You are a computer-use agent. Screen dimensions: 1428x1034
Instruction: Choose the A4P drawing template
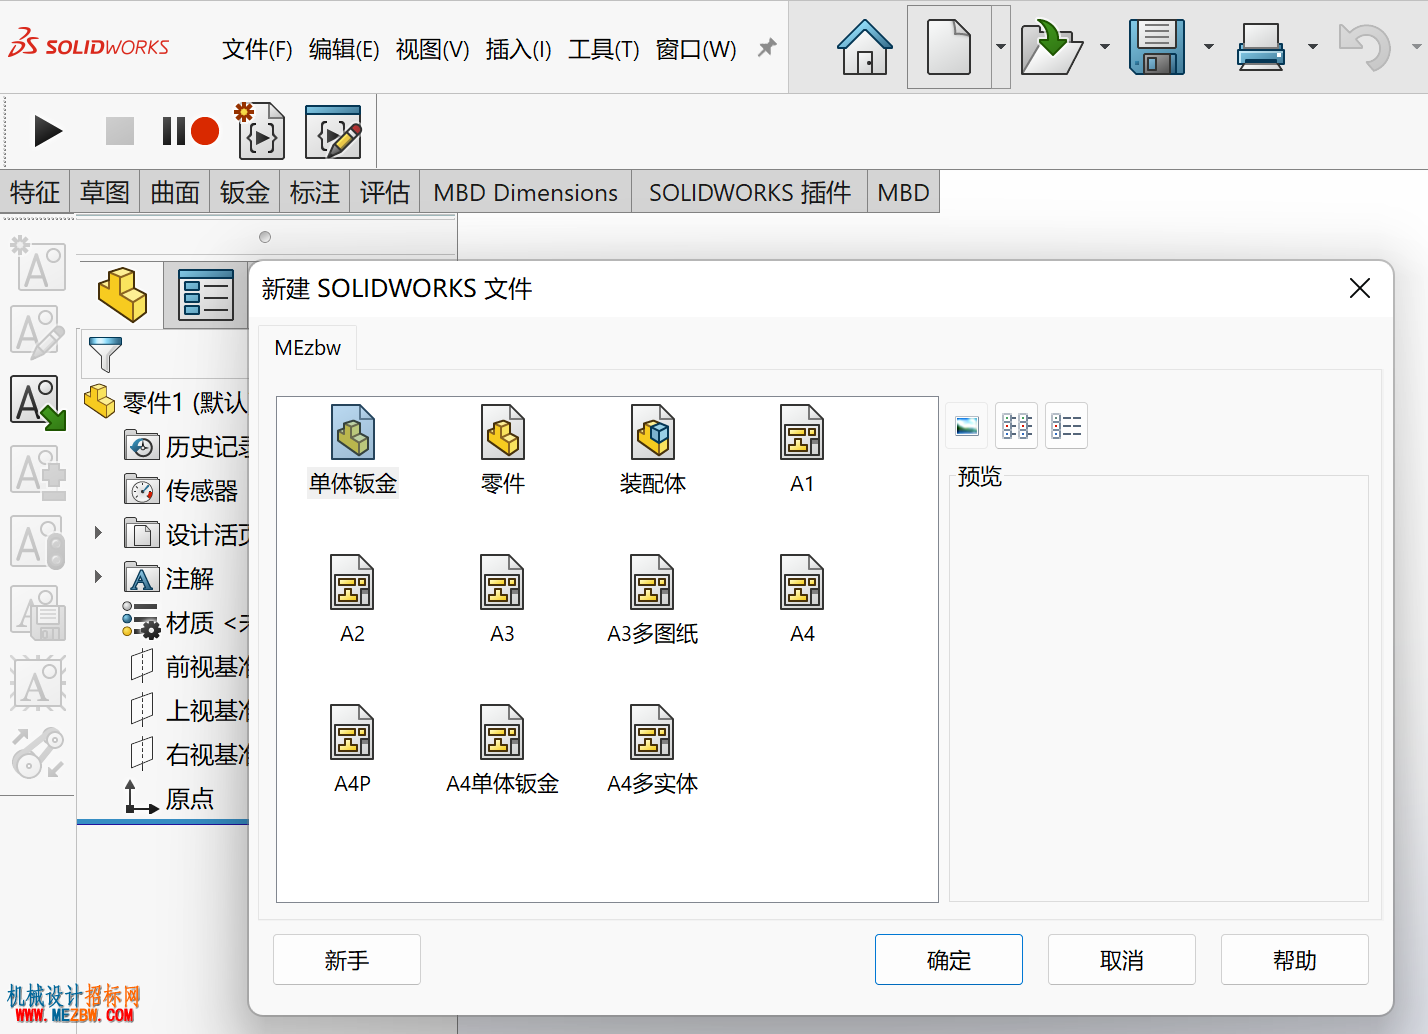(x=352, y=750)
